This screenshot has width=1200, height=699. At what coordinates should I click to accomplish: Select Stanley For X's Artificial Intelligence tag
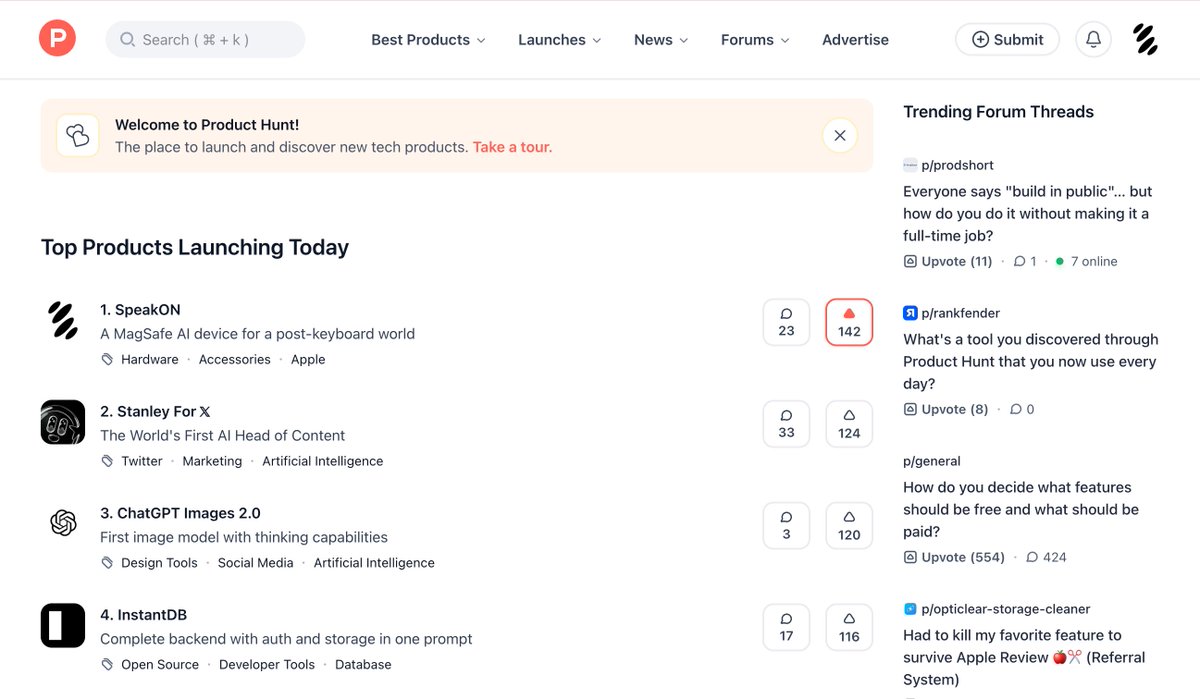coord(323,461)
